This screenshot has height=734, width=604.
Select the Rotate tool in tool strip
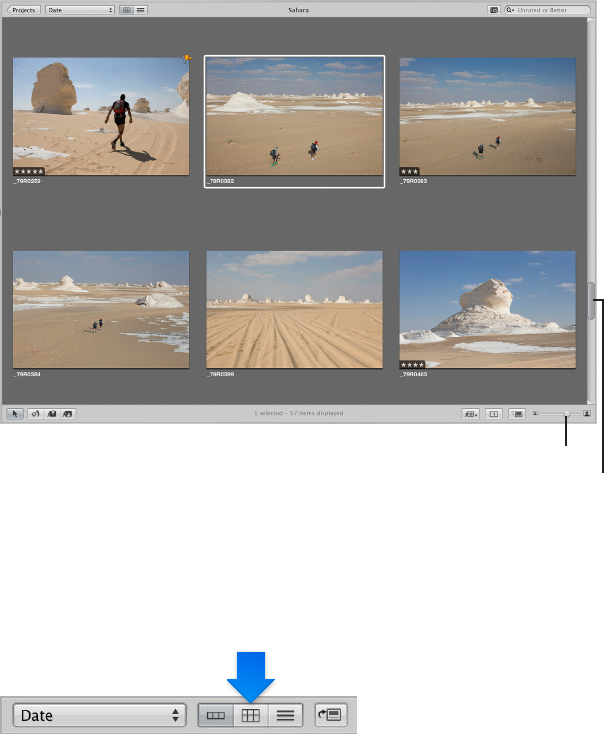[x=35, y=414]
